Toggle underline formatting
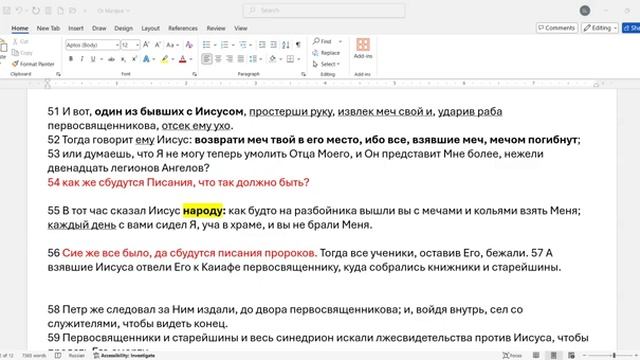Screen dimensions: 640x360 [93, 59]
